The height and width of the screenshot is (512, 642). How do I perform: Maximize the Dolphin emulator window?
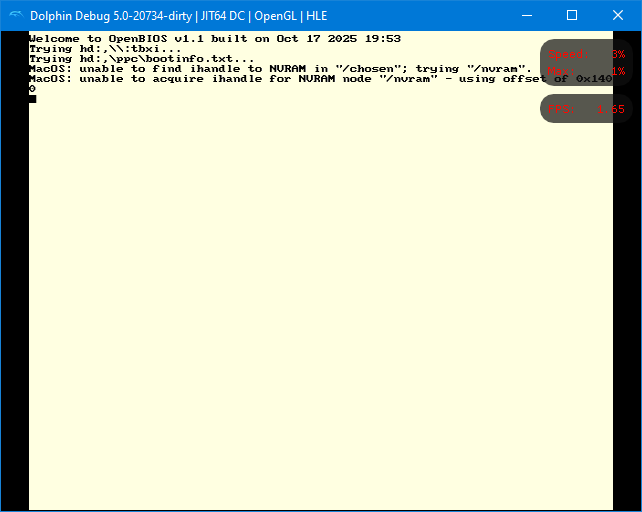(572, 15)
